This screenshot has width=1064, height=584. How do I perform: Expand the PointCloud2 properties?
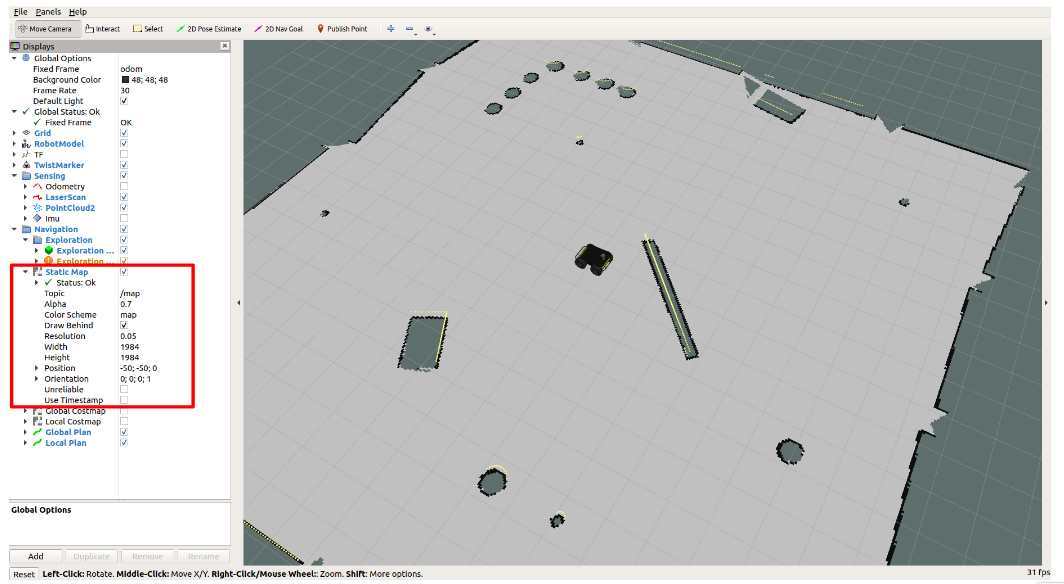coord(26,208)
